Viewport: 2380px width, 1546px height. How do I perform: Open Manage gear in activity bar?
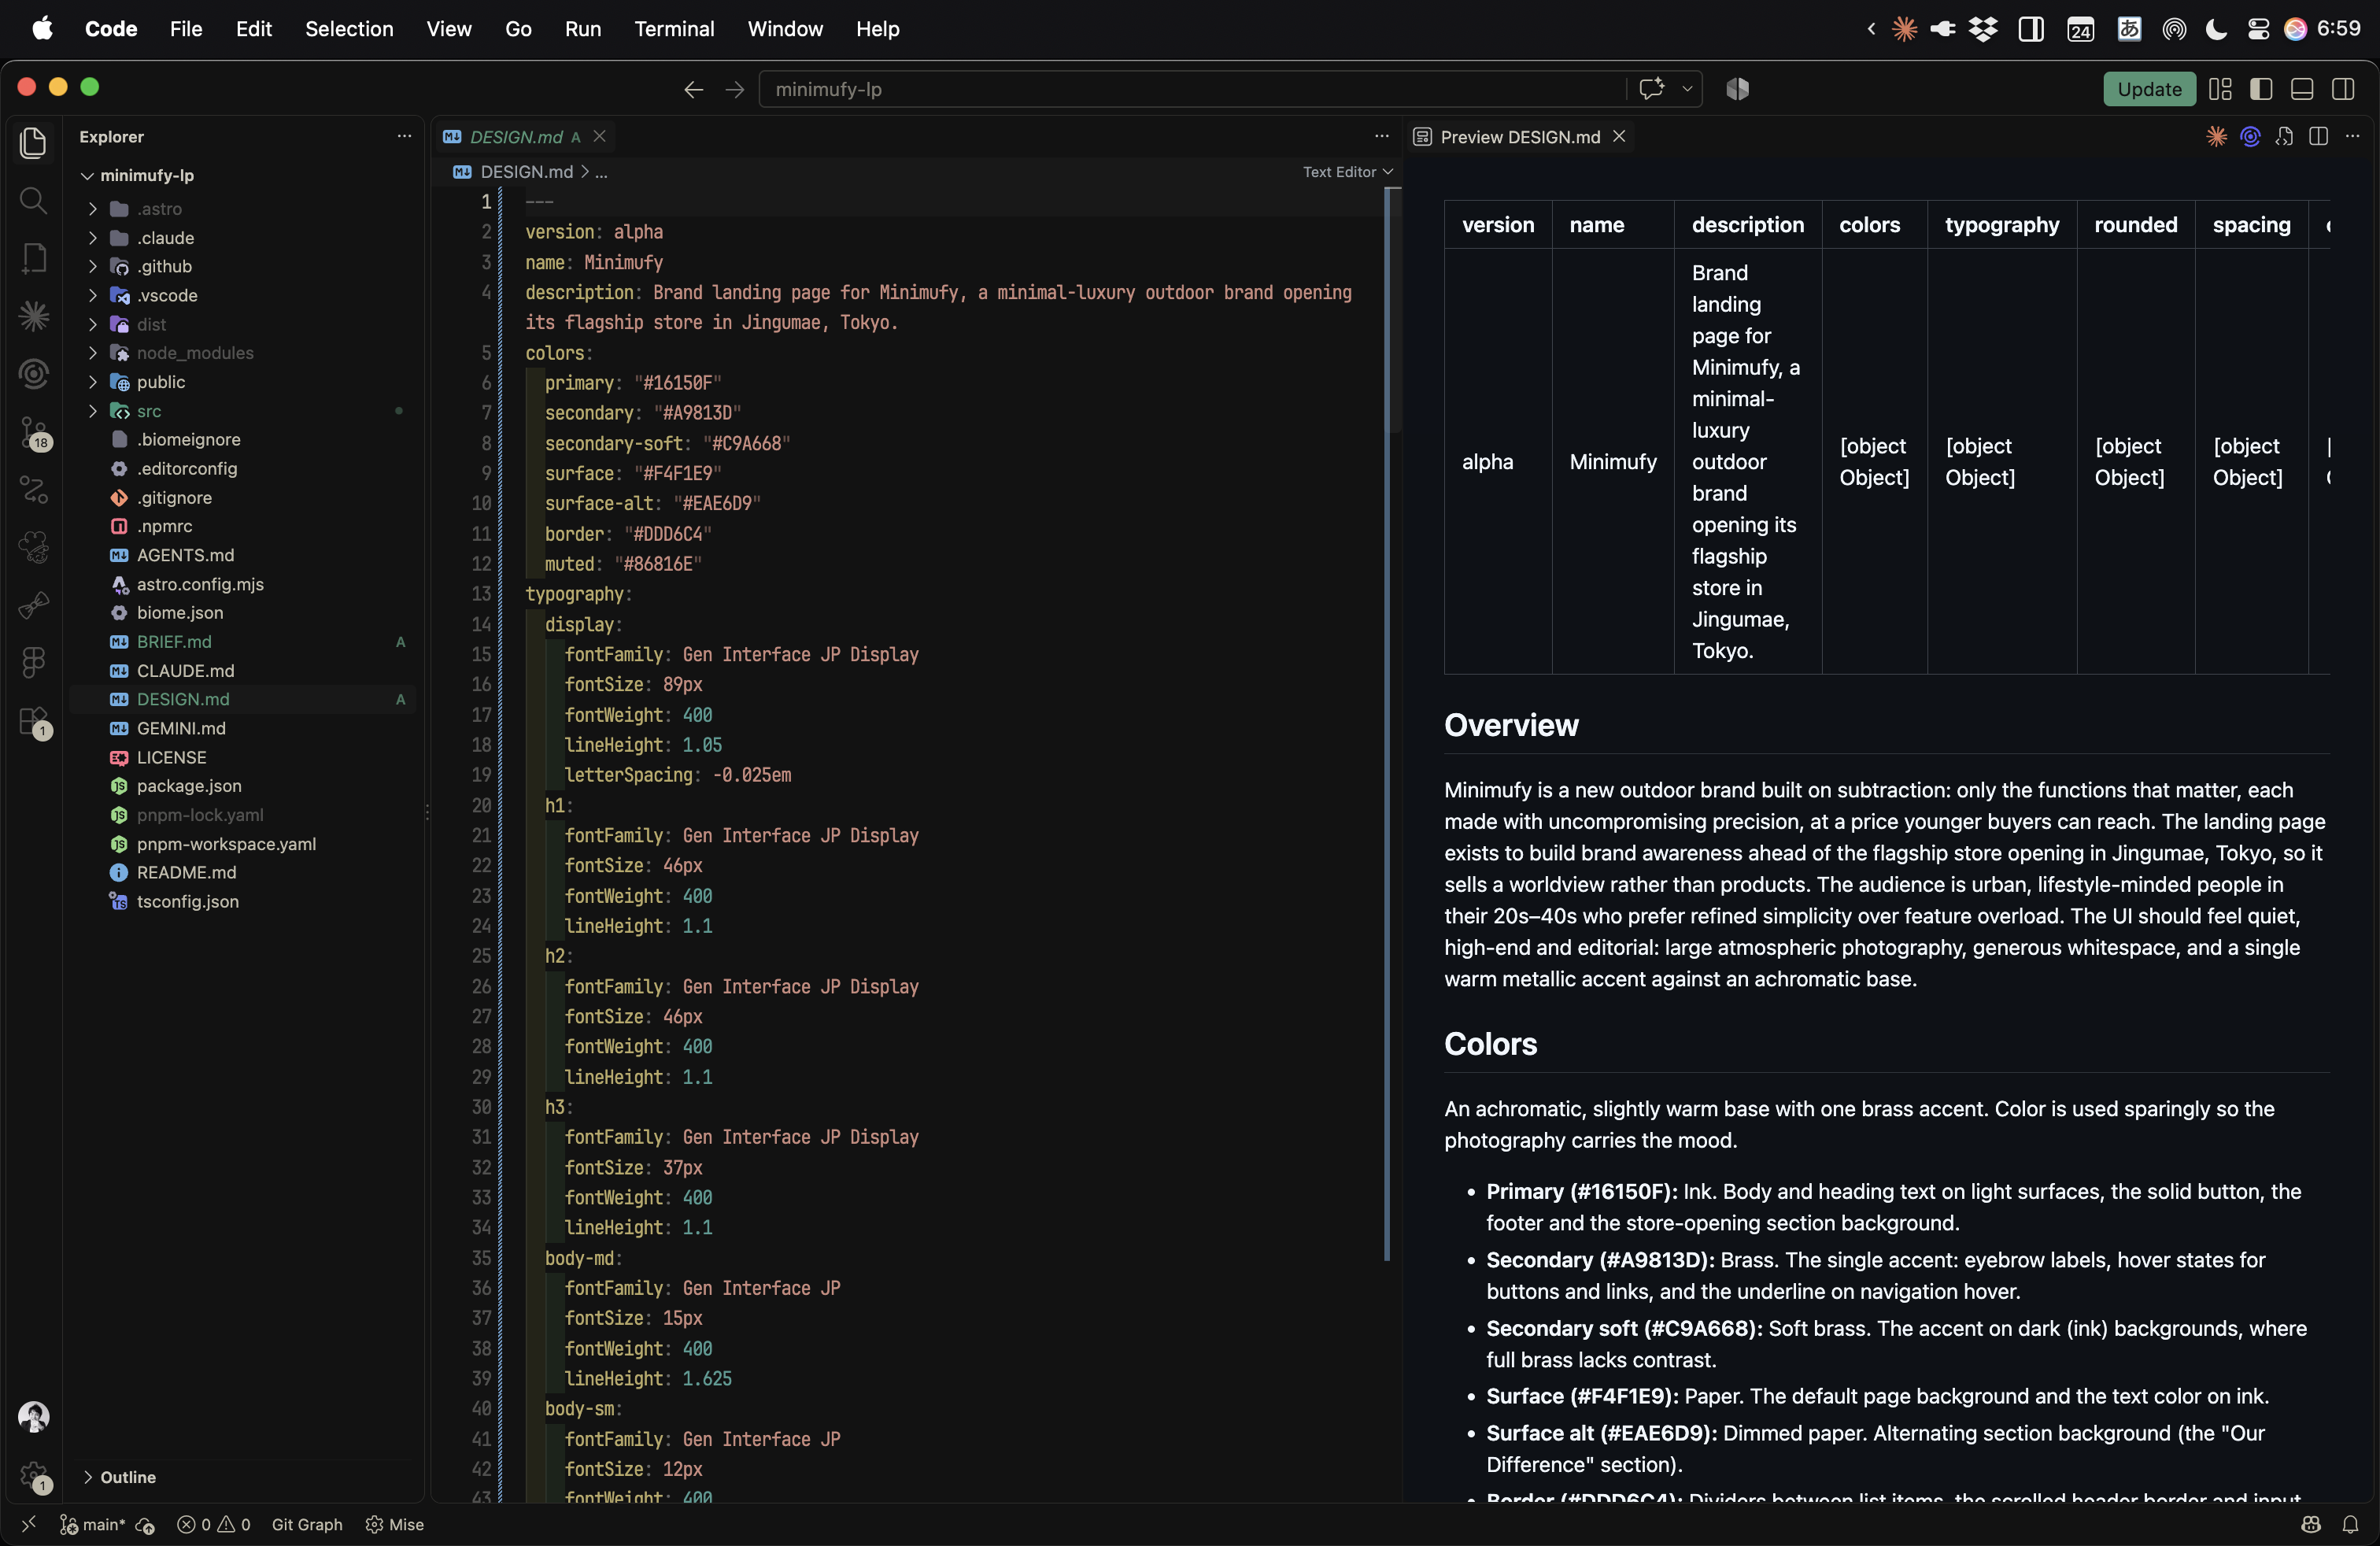[33, 1475]
